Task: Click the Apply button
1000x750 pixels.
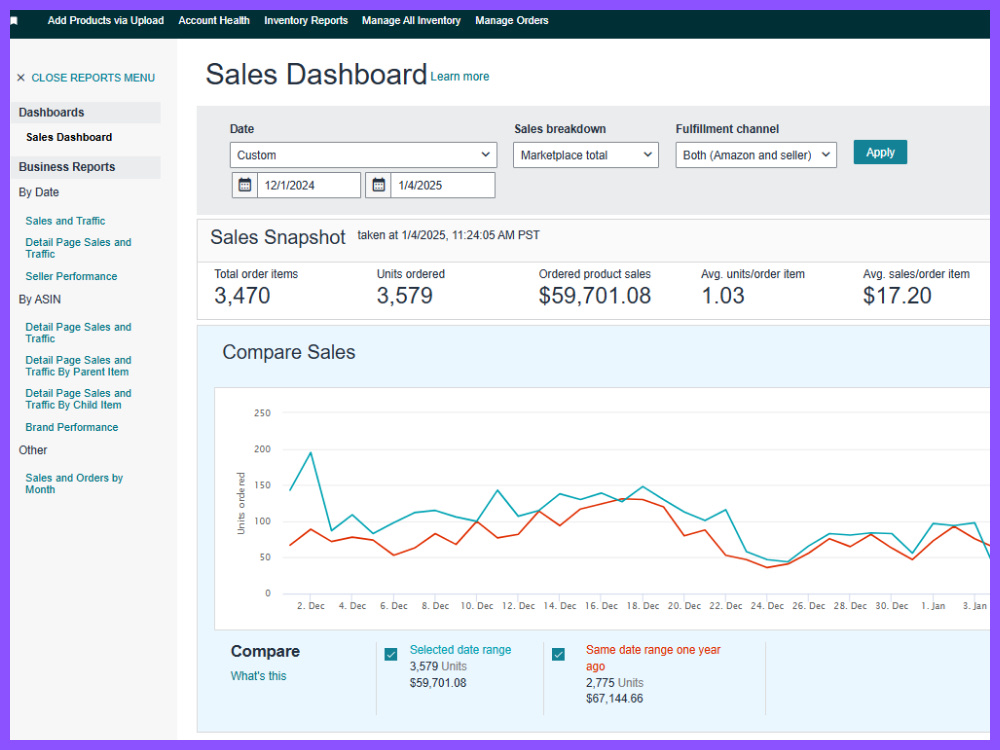Action: [x=880, y=152]
